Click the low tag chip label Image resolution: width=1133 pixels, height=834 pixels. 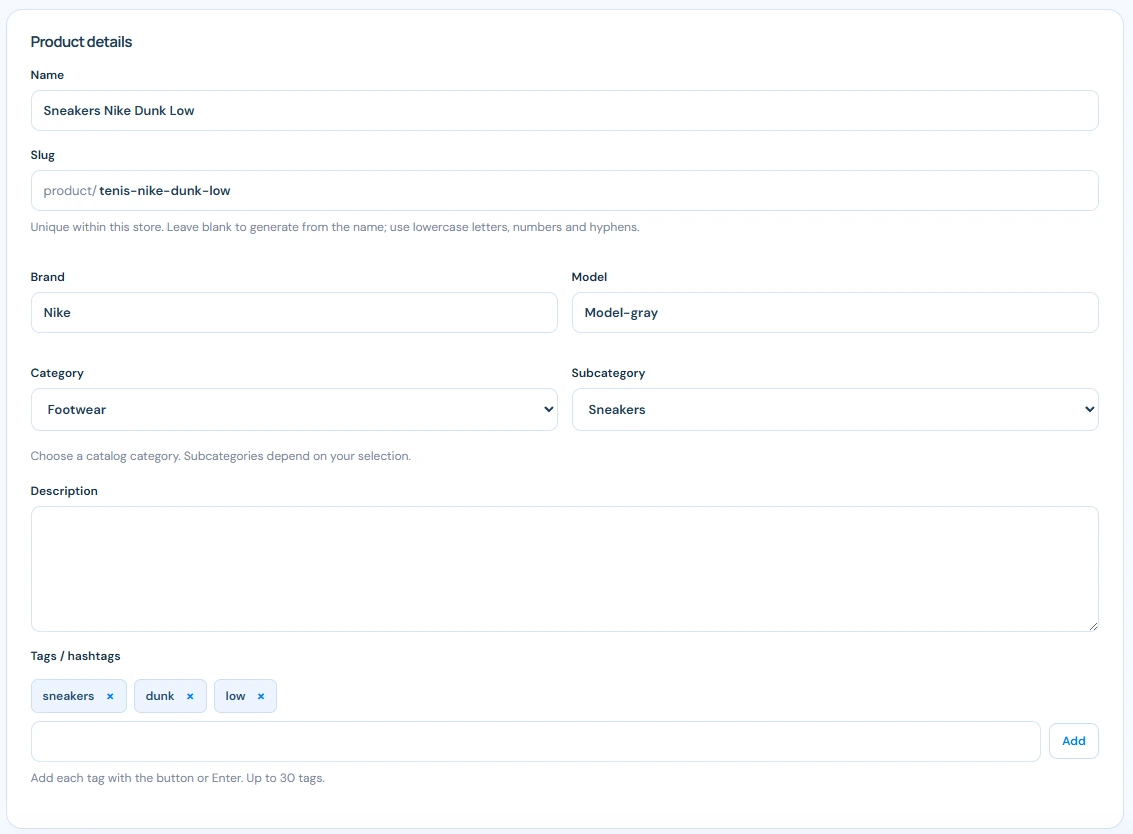[235, 696]
